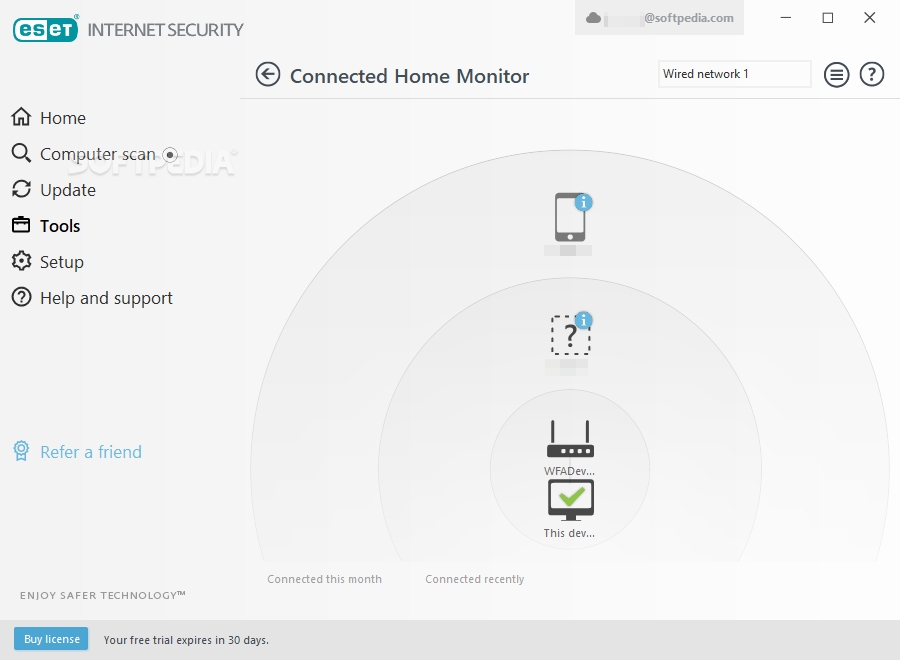Close the ESET window
Viewport: 900px width, 660px height.
tap(870, 18)
